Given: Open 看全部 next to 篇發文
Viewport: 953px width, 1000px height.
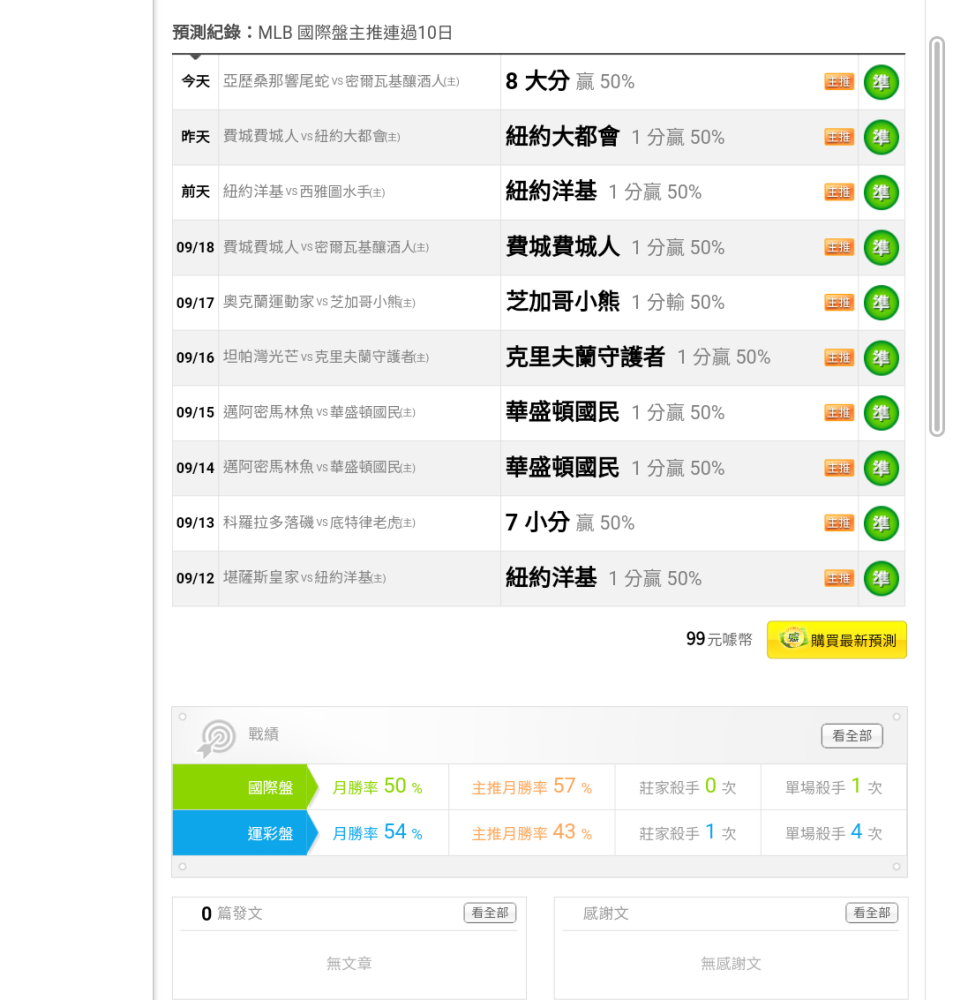Looking at the screenshot, I should (490, 913).
